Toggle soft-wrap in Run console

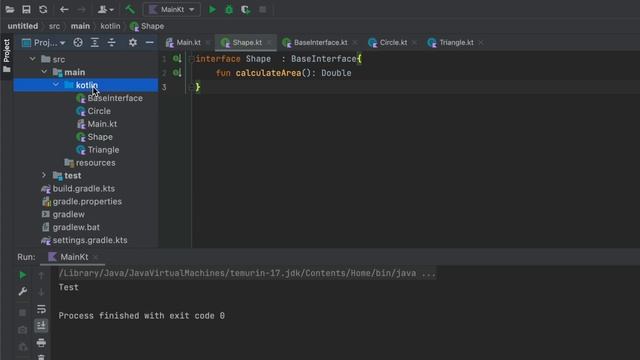tap(41, 309)
